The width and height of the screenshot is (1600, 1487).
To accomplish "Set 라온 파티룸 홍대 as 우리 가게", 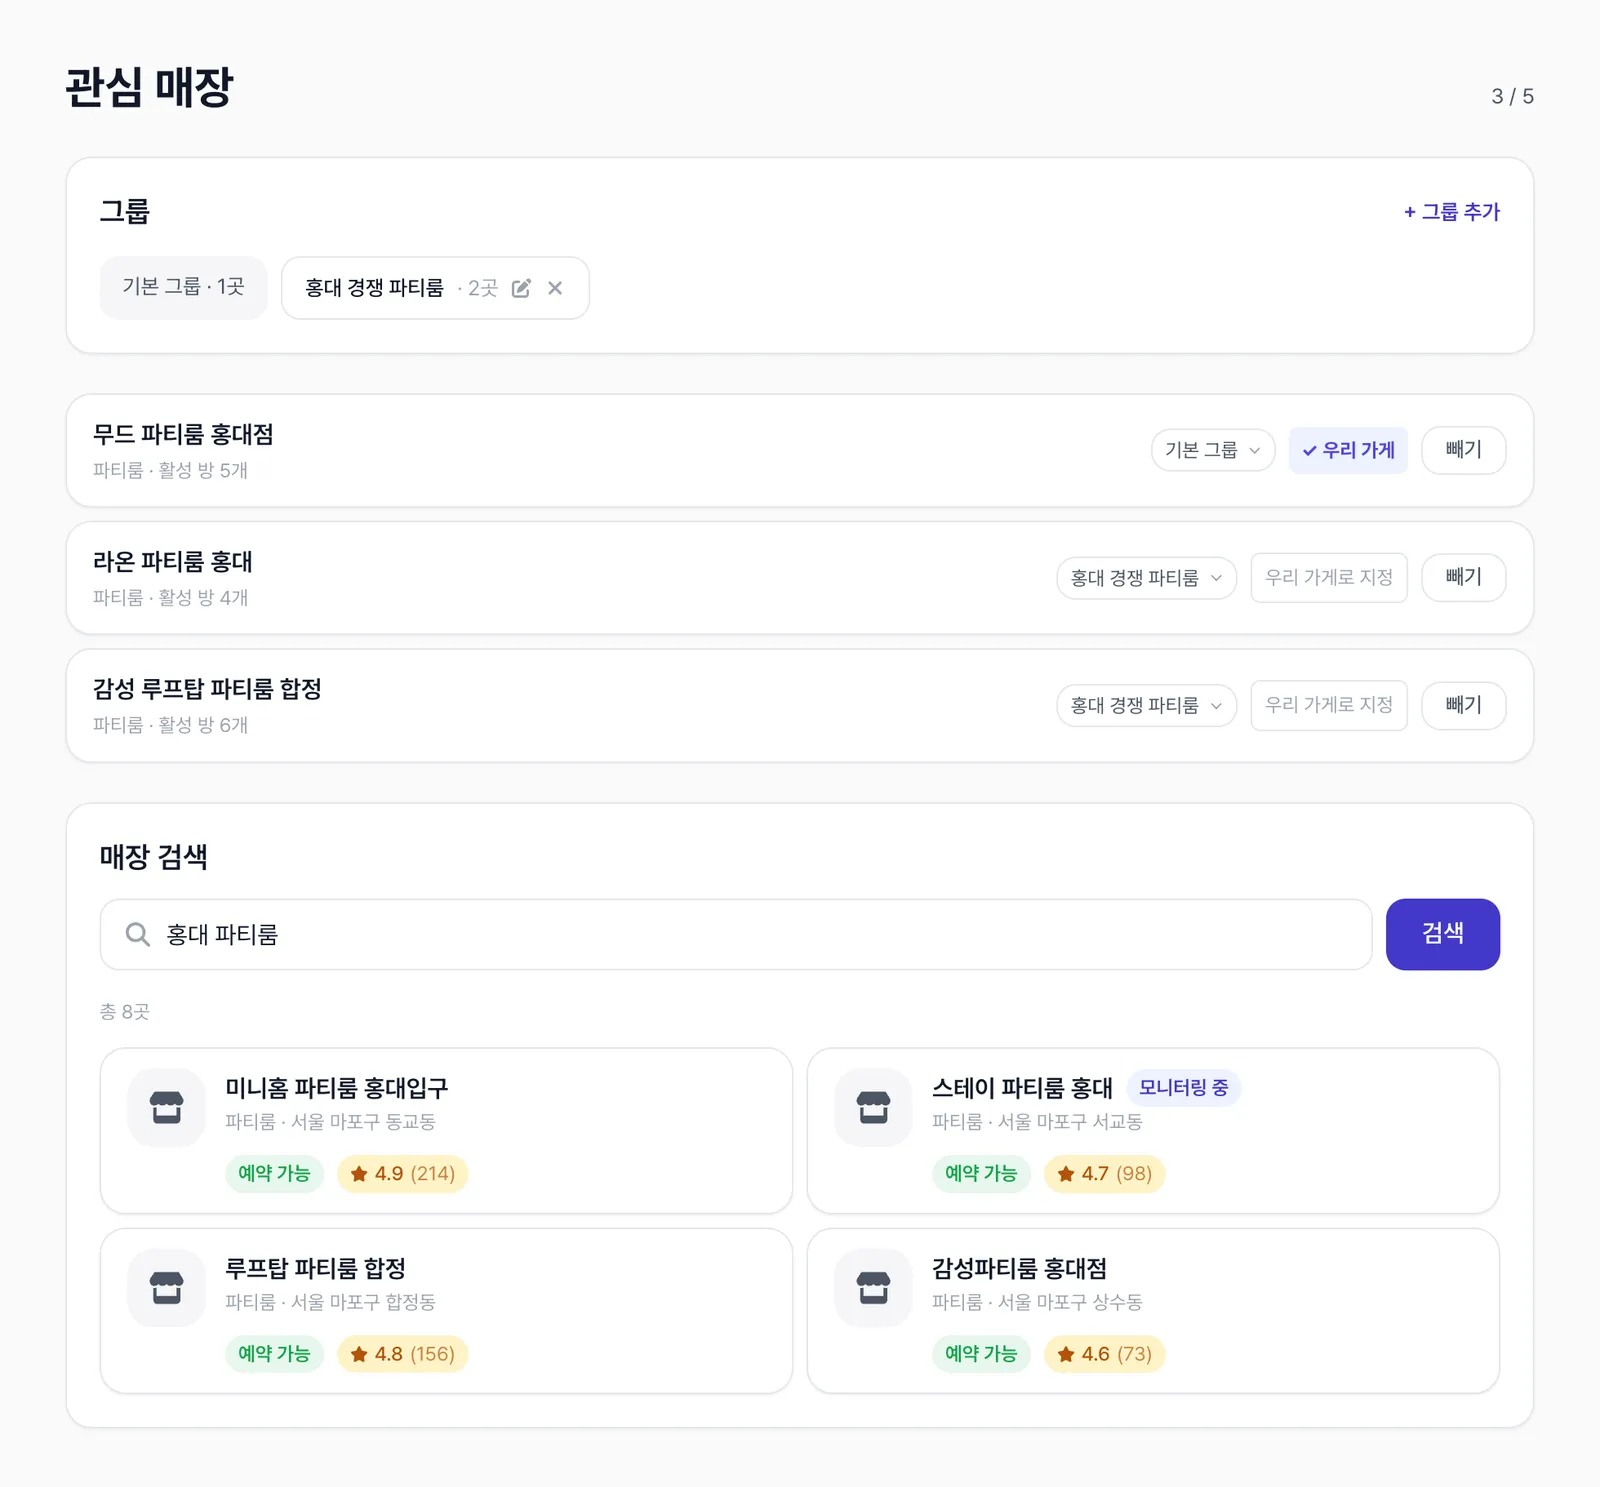I will (x=1329, y=577).
